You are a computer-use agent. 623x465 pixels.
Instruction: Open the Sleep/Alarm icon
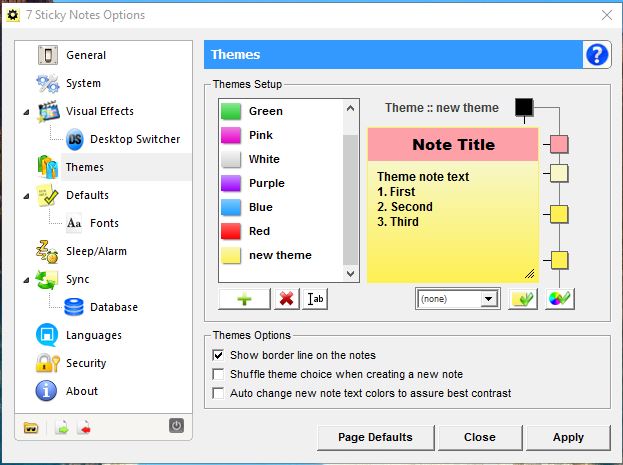point(47,252)
